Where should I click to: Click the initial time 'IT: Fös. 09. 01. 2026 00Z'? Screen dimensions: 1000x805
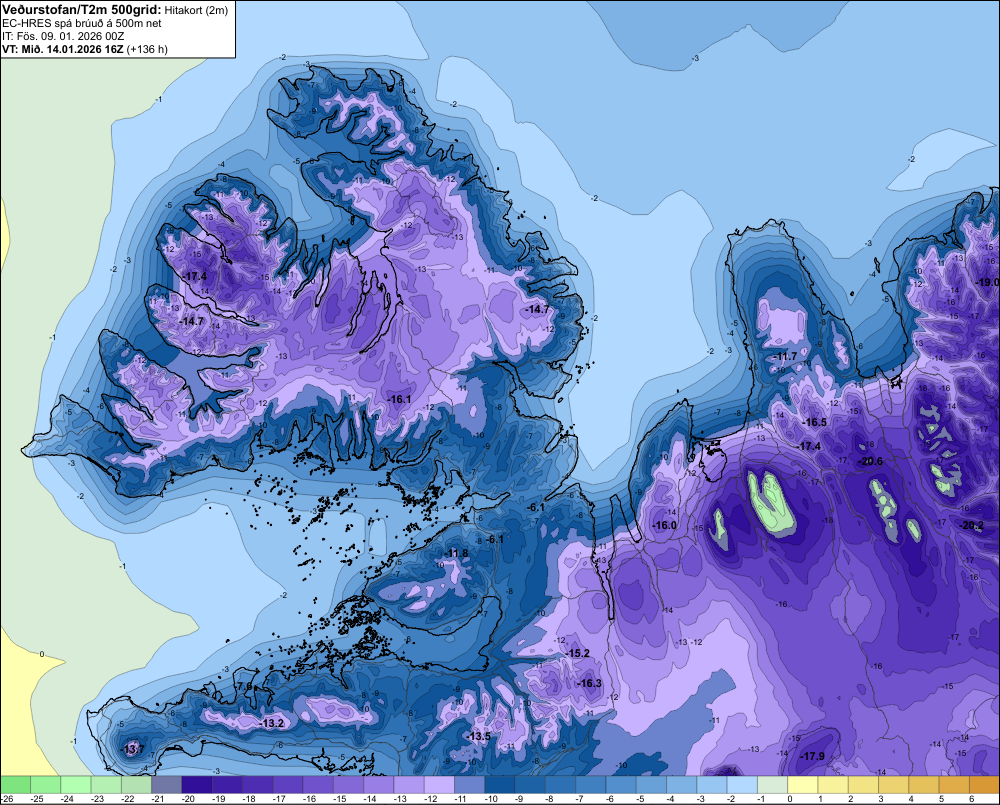[x=63, y=36]
